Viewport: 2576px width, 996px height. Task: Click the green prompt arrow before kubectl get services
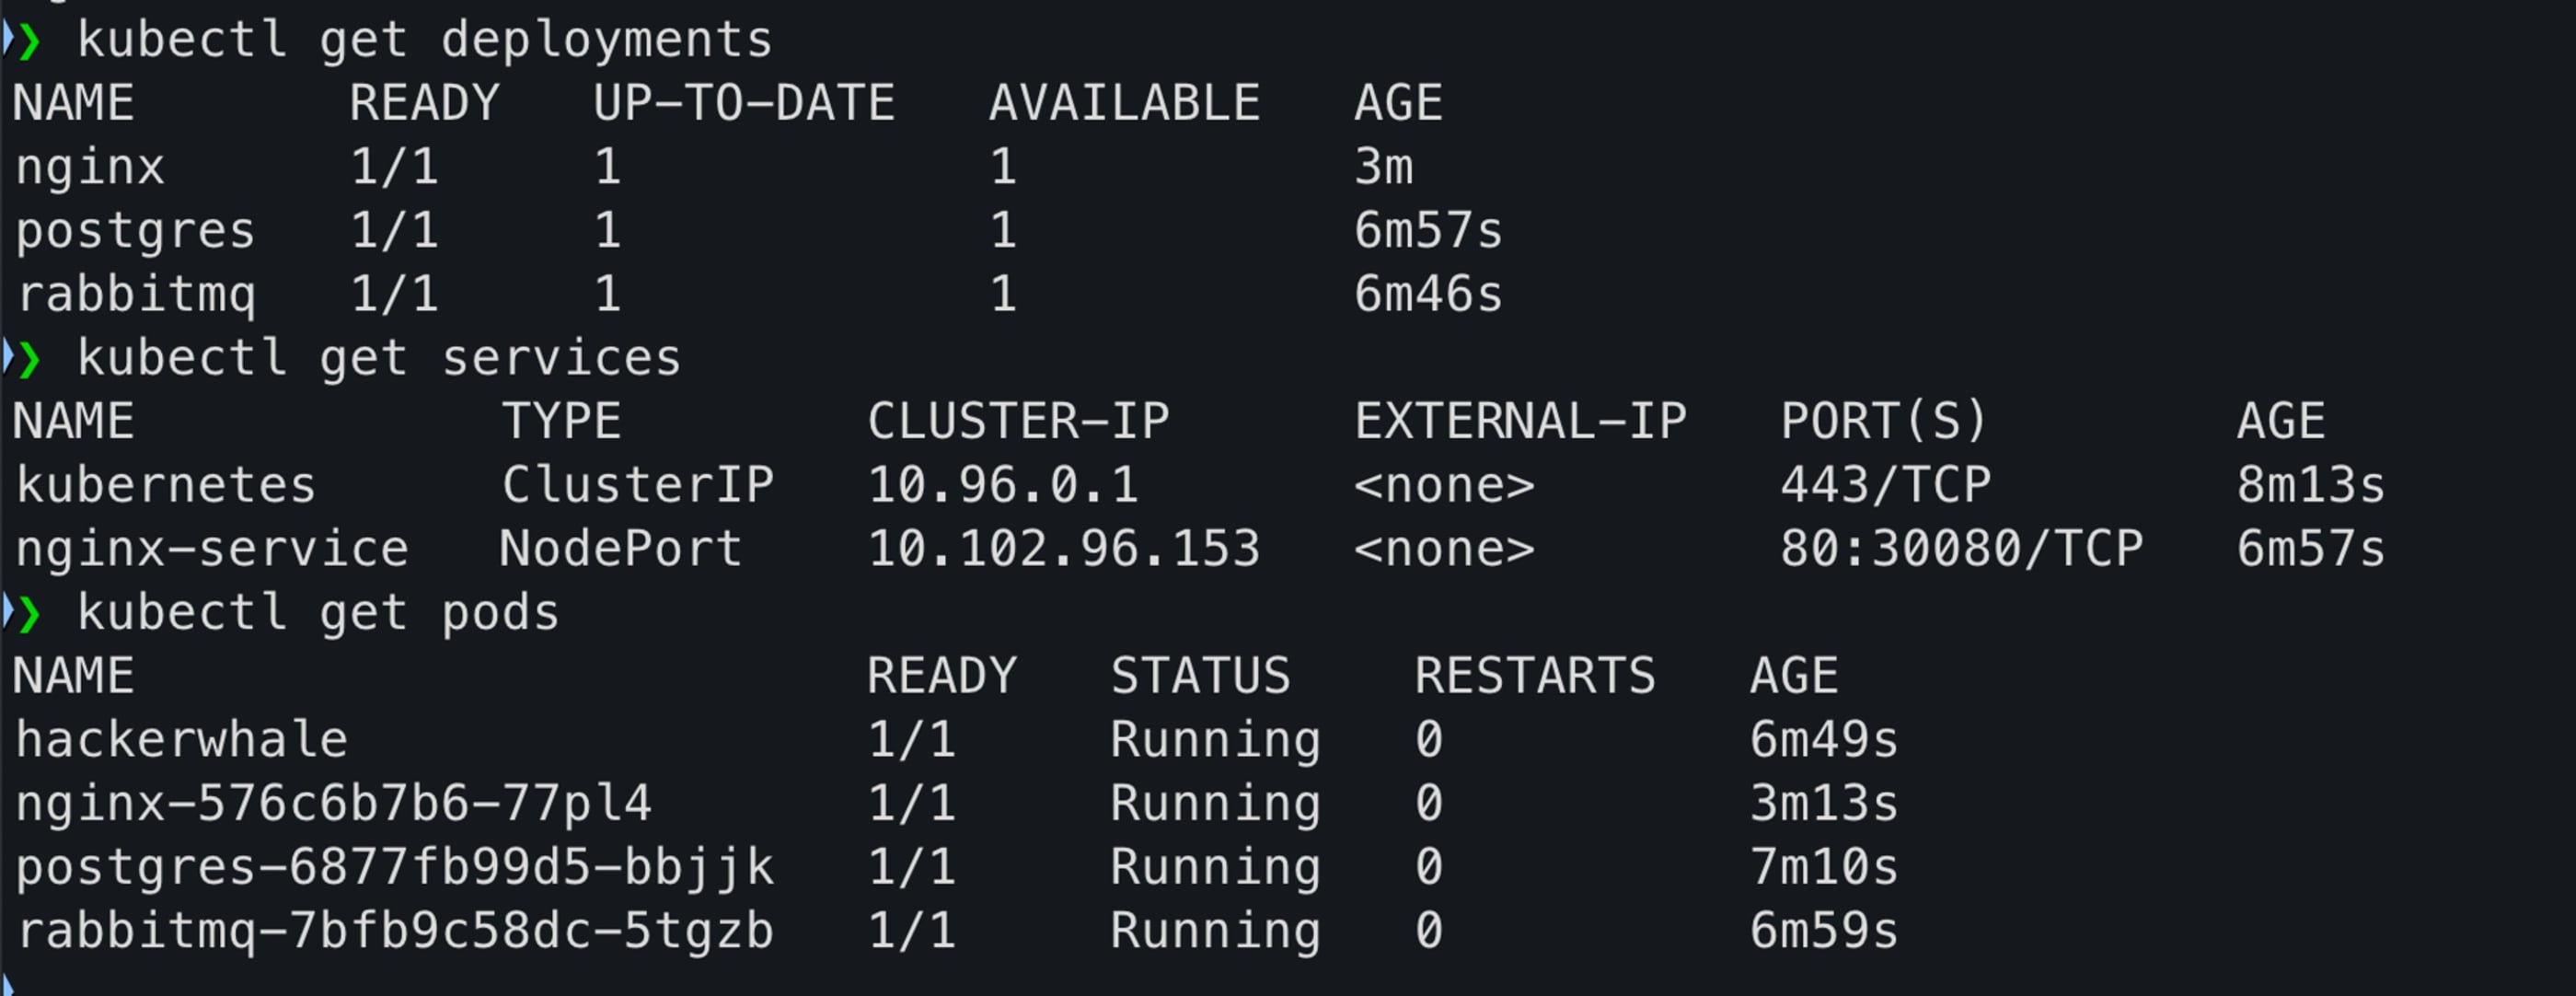(x=28, y=359)
